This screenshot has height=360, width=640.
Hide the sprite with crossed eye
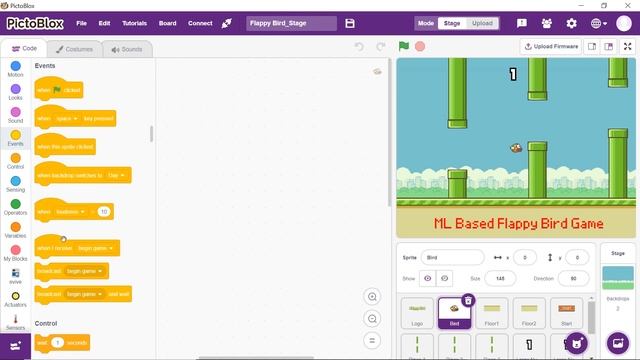click(444, 278)
